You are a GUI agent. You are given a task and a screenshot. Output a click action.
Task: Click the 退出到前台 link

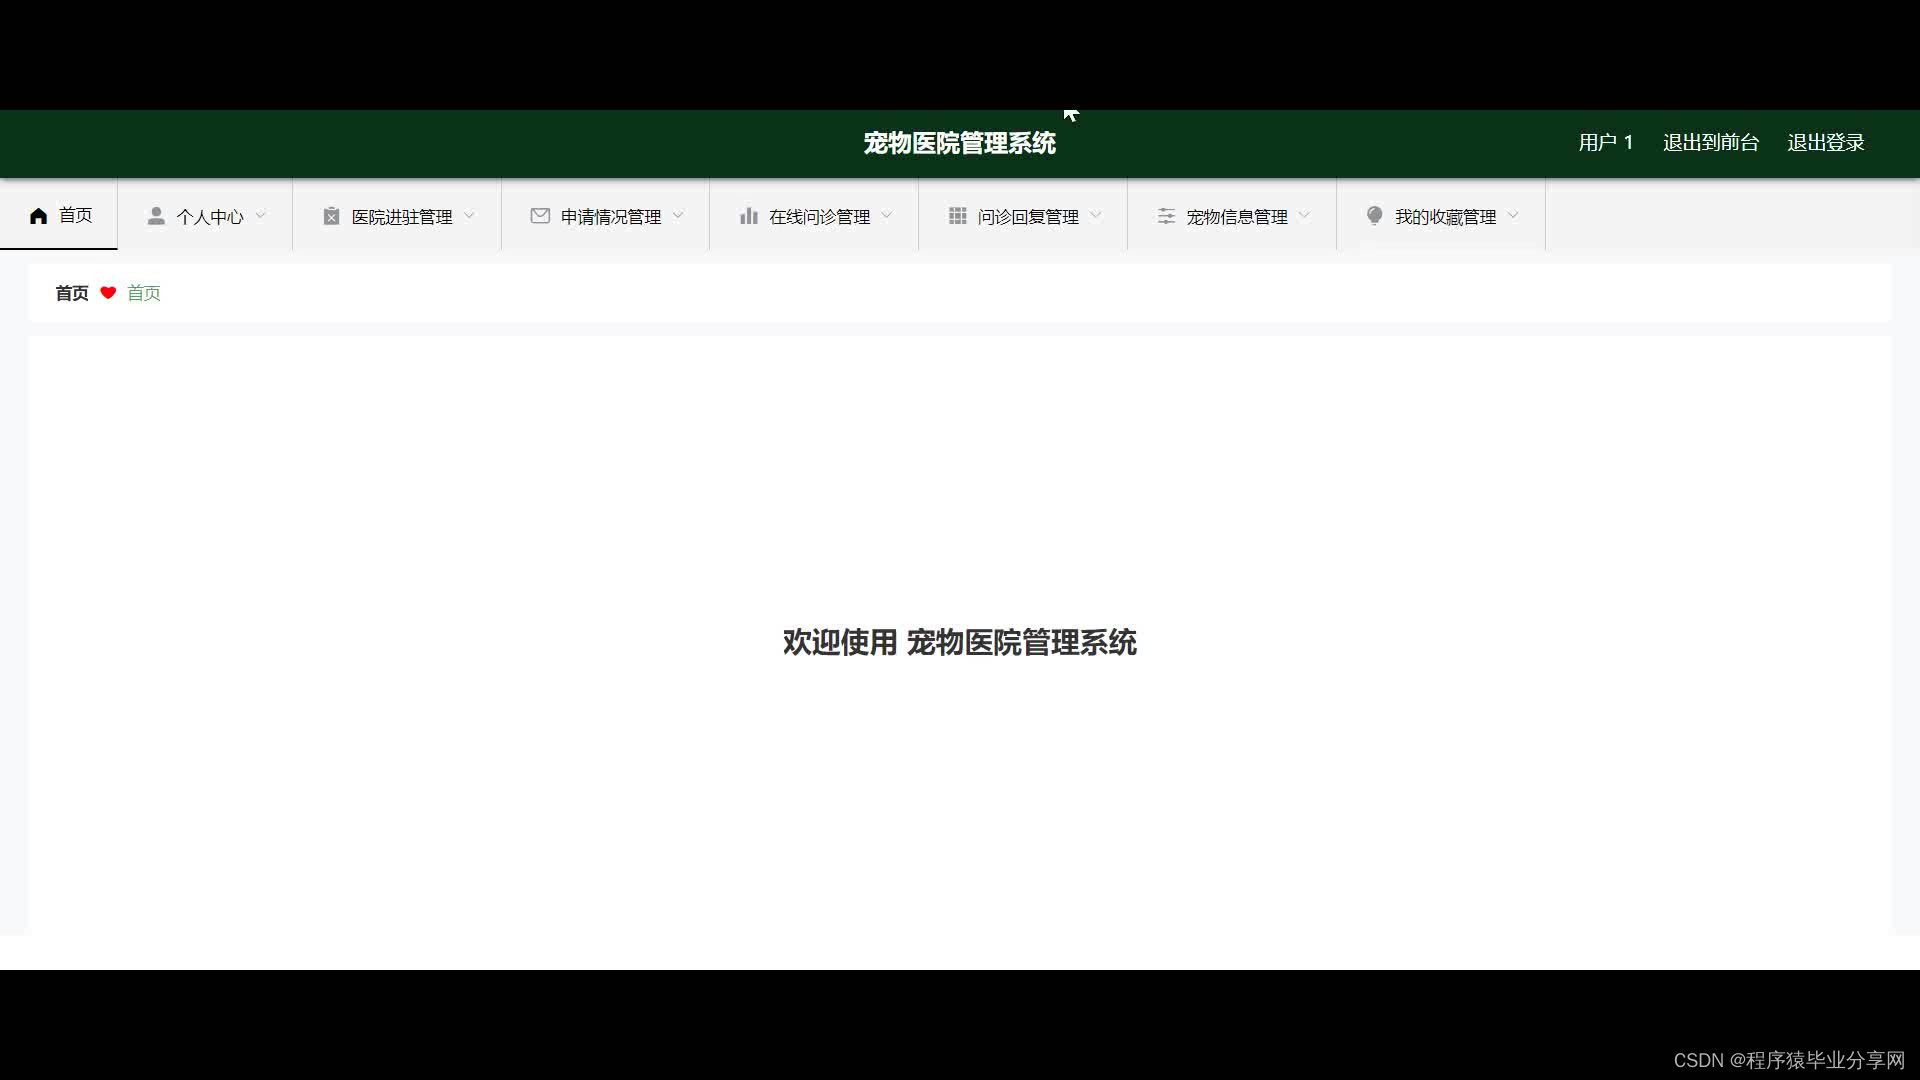[1710, 143]
